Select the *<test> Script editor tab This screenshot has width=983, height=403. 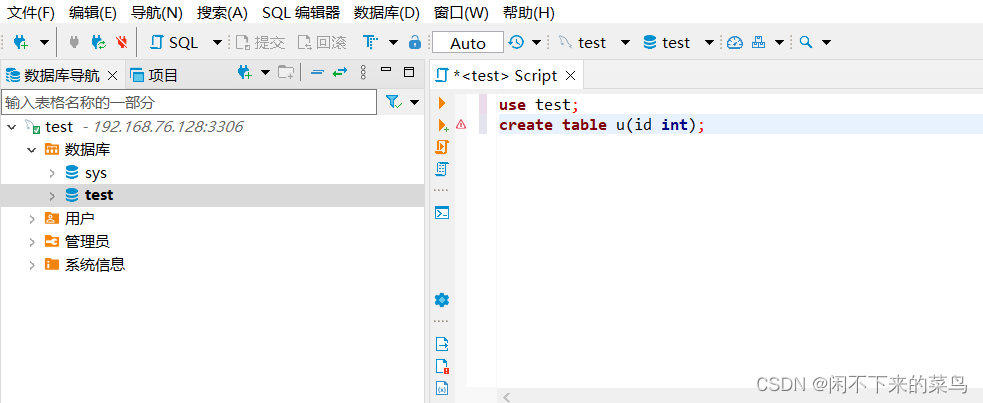pyautogui.click(x=505, y=76)
